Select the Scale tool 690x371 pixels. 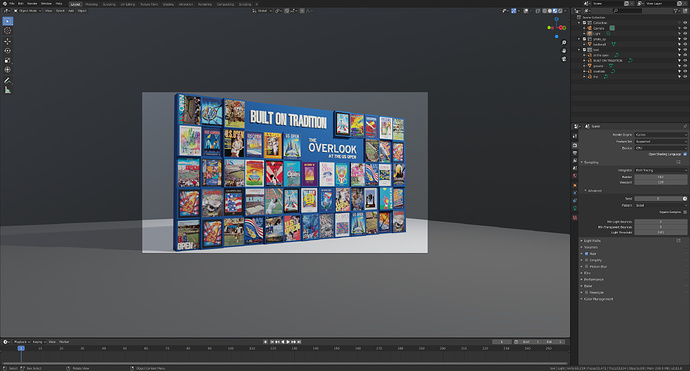pyautogui.click(x=7, y=60)
